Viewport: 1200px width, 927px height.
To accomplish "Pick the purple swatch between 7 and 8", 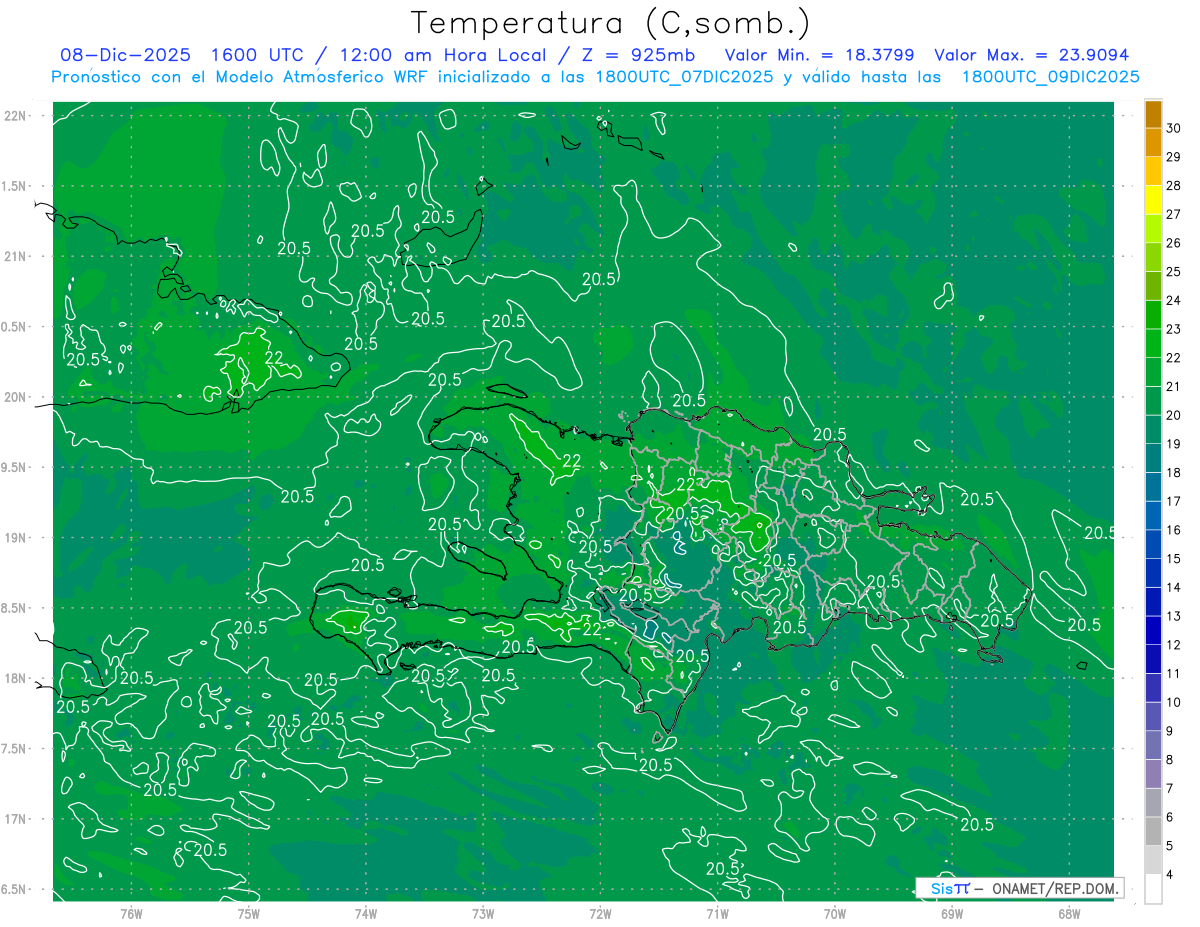I will [x=1154, y=773].
